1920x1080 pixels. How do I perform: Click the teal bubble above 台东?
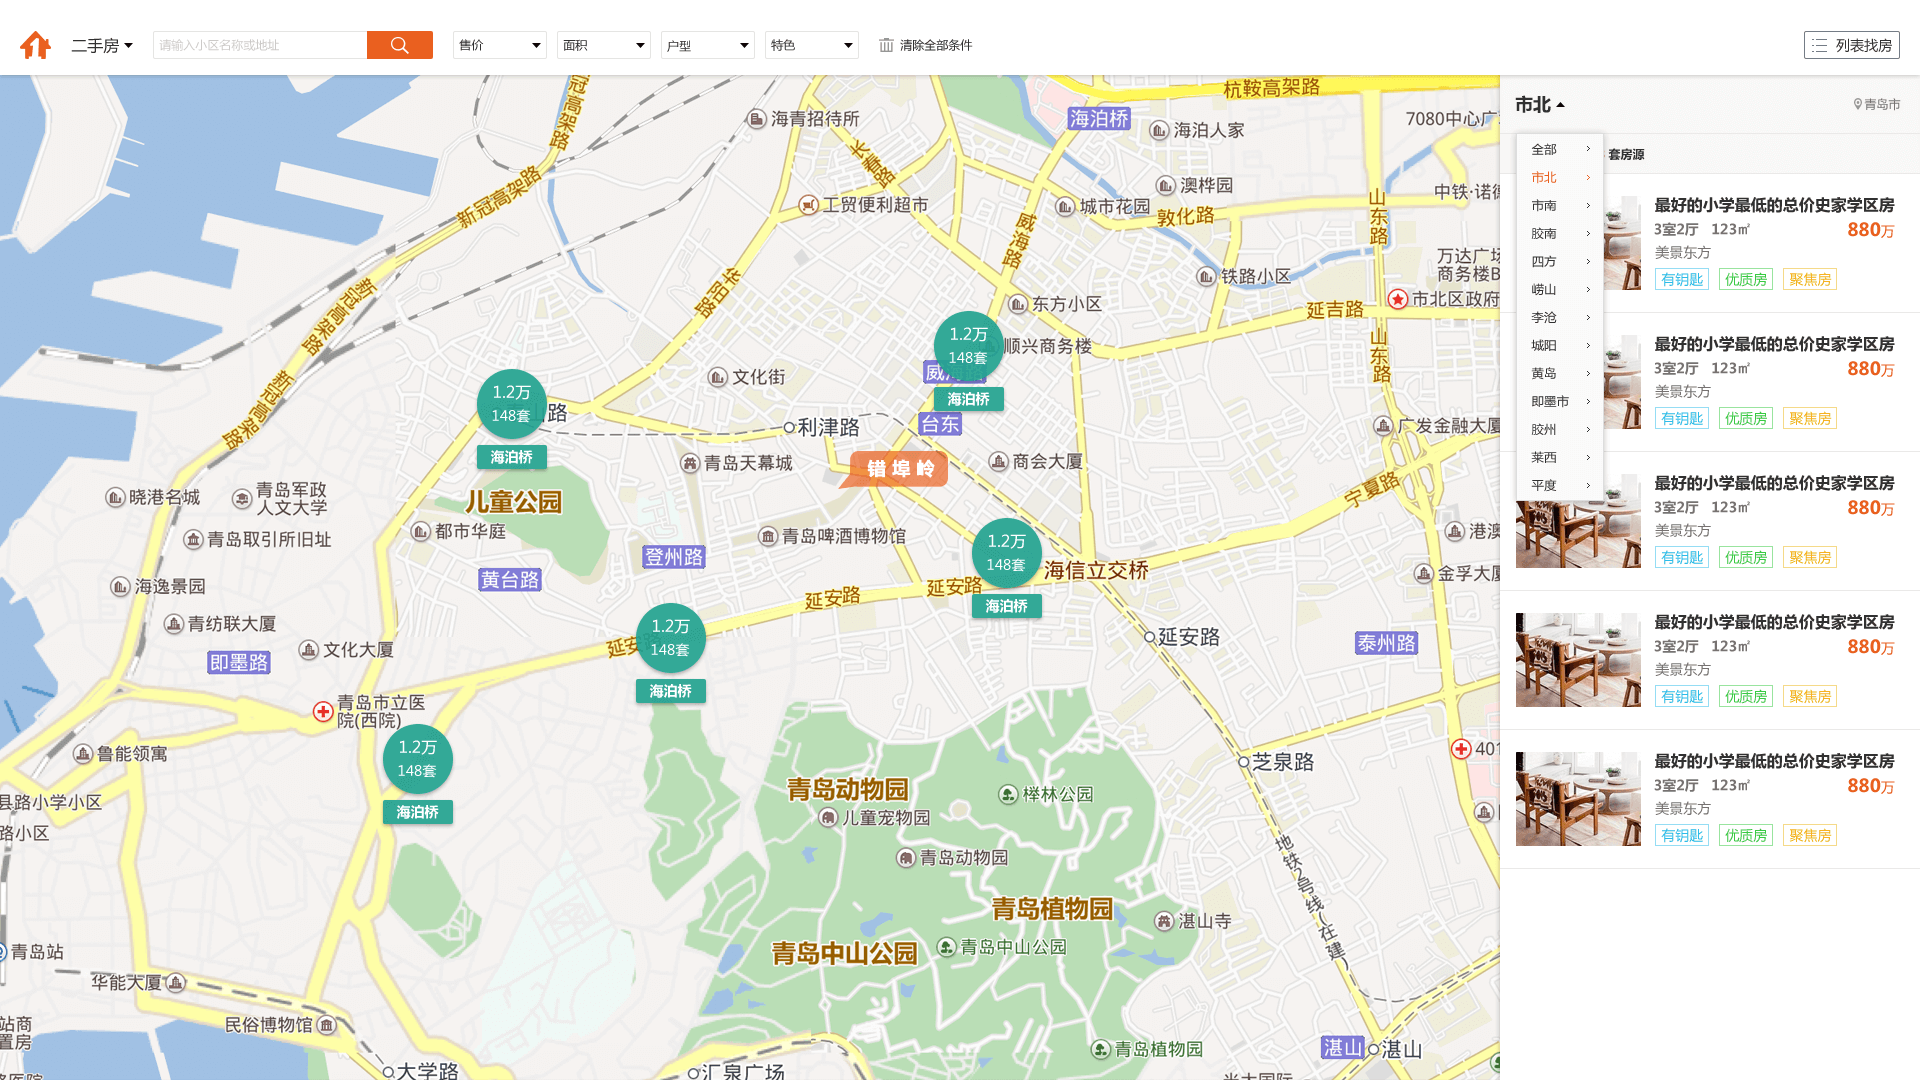968,346
